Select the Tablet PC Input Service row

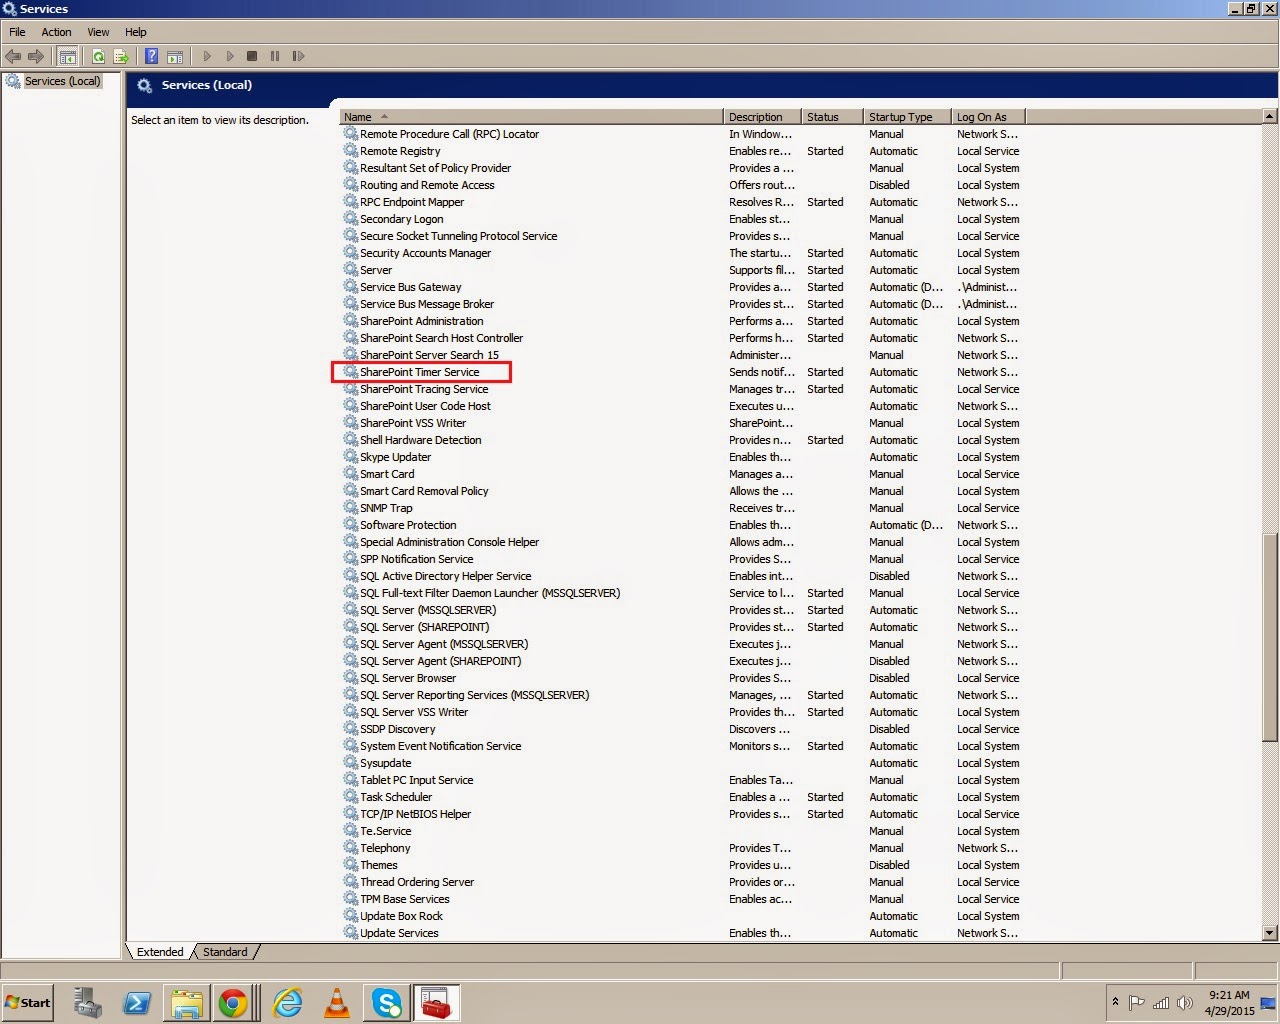(683, 780)
